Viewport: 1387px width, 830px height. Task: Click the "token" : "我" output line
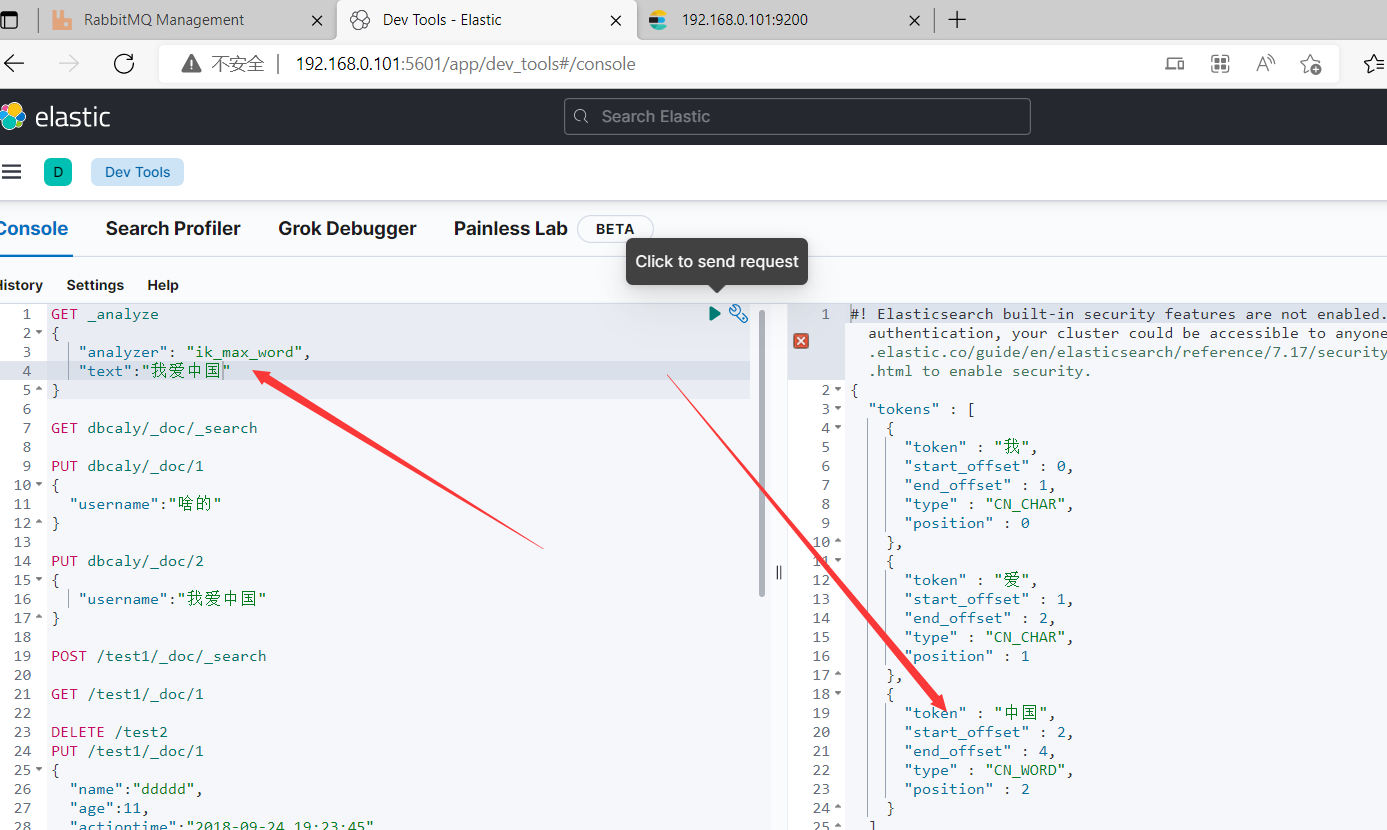(x=971, y=447)
